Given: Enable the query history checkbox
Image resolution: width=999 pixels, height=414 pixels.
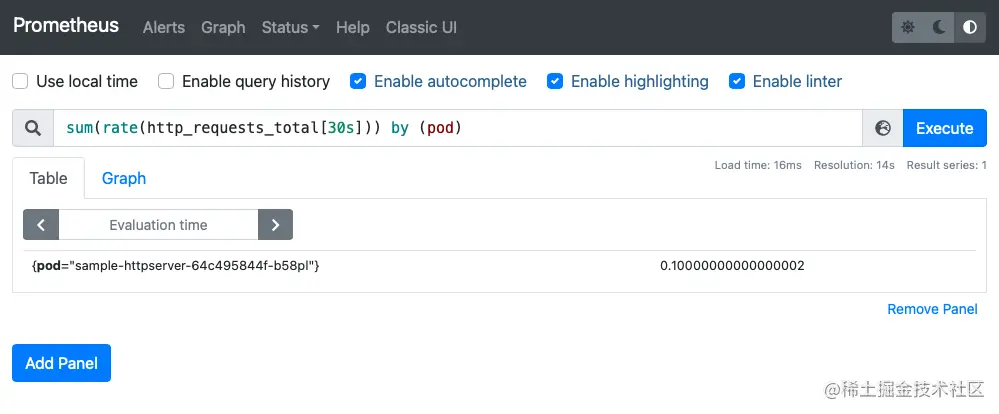Looking at the screenshot, I should 166,81.
